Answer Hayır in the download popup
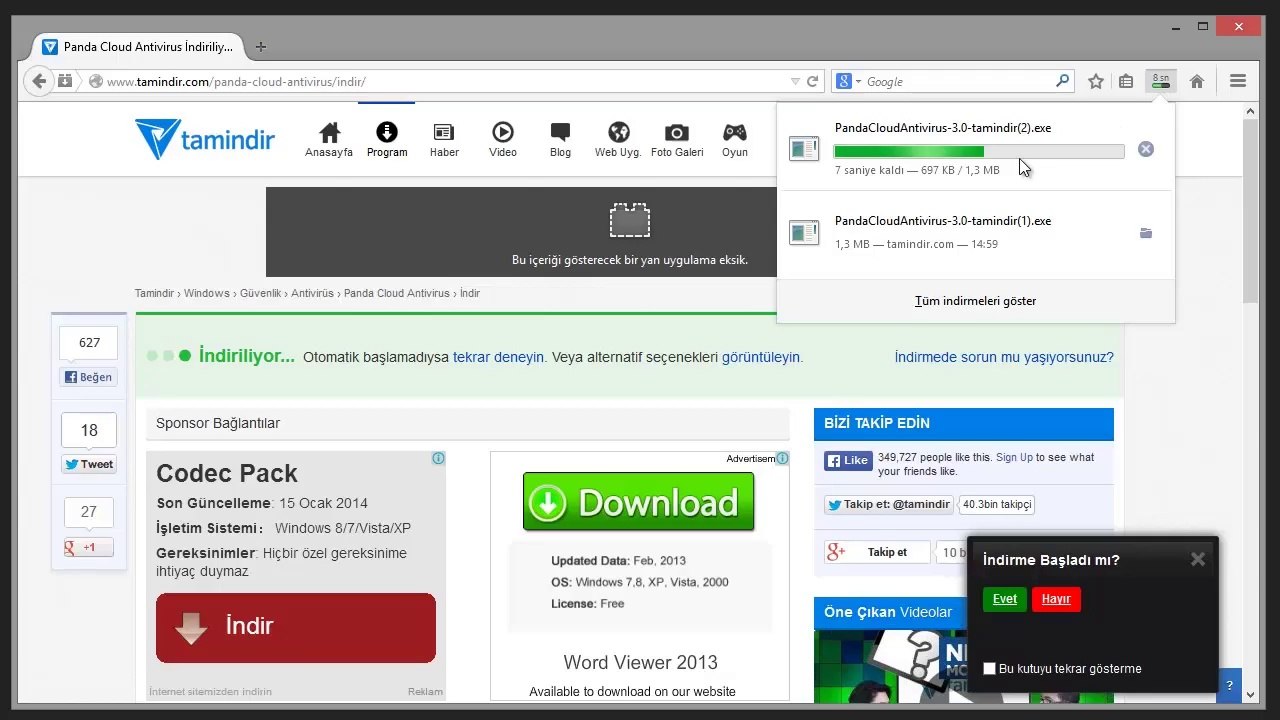This screenshot has width=1280, height=720. coord(1056,599)
